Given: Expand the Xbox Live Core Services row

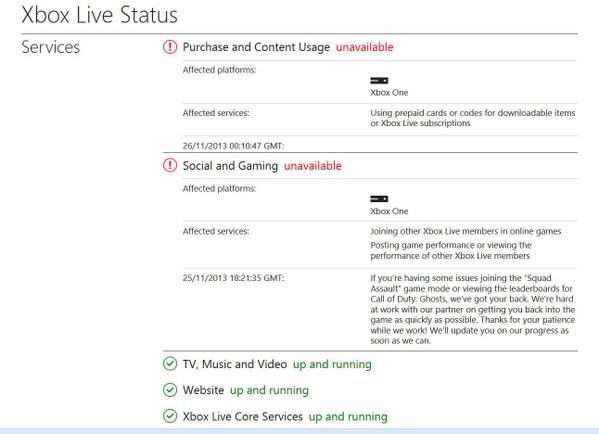Looking at the screenshot, I should (x=243, y=416).
